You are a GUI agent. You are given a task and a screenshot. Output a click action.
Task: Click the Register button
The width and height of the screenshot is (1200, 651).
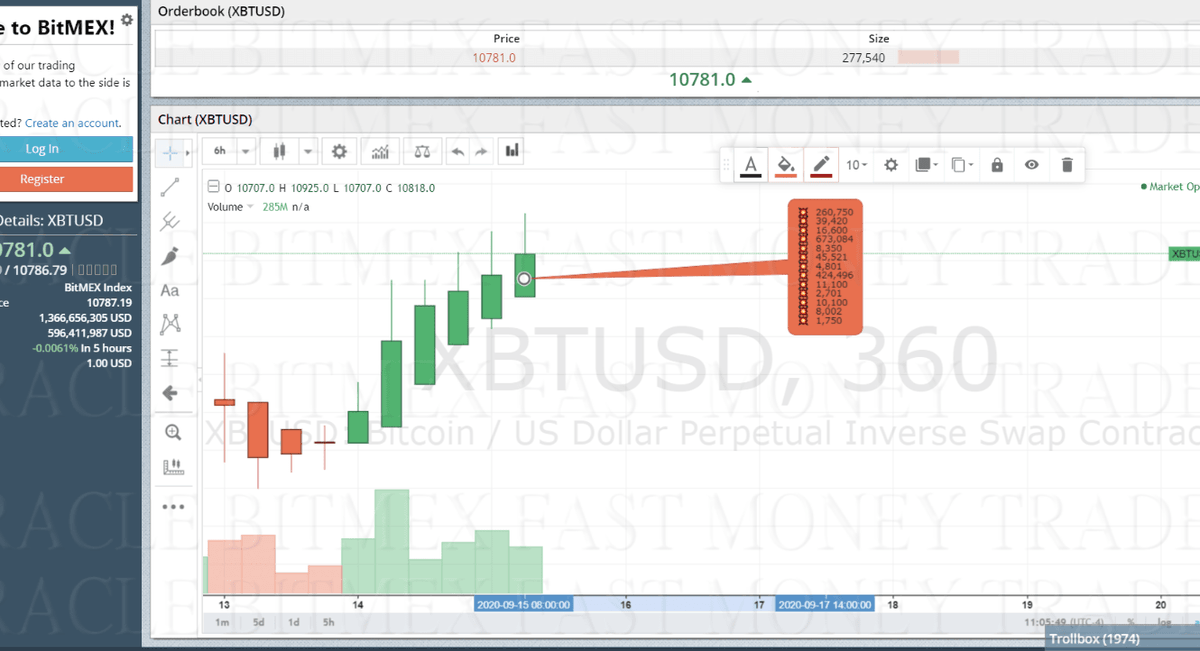[x=66, y=179]
